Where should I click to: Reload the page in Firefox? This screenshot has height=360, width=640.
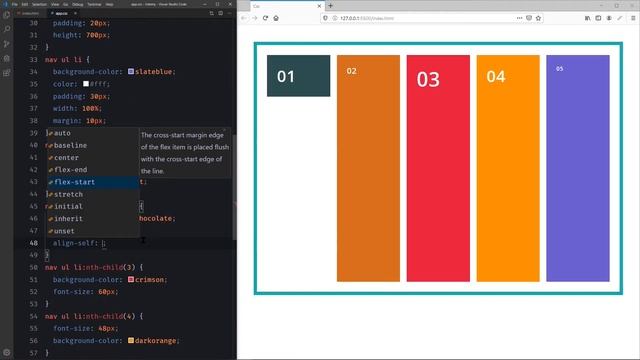tap(265, 18)
